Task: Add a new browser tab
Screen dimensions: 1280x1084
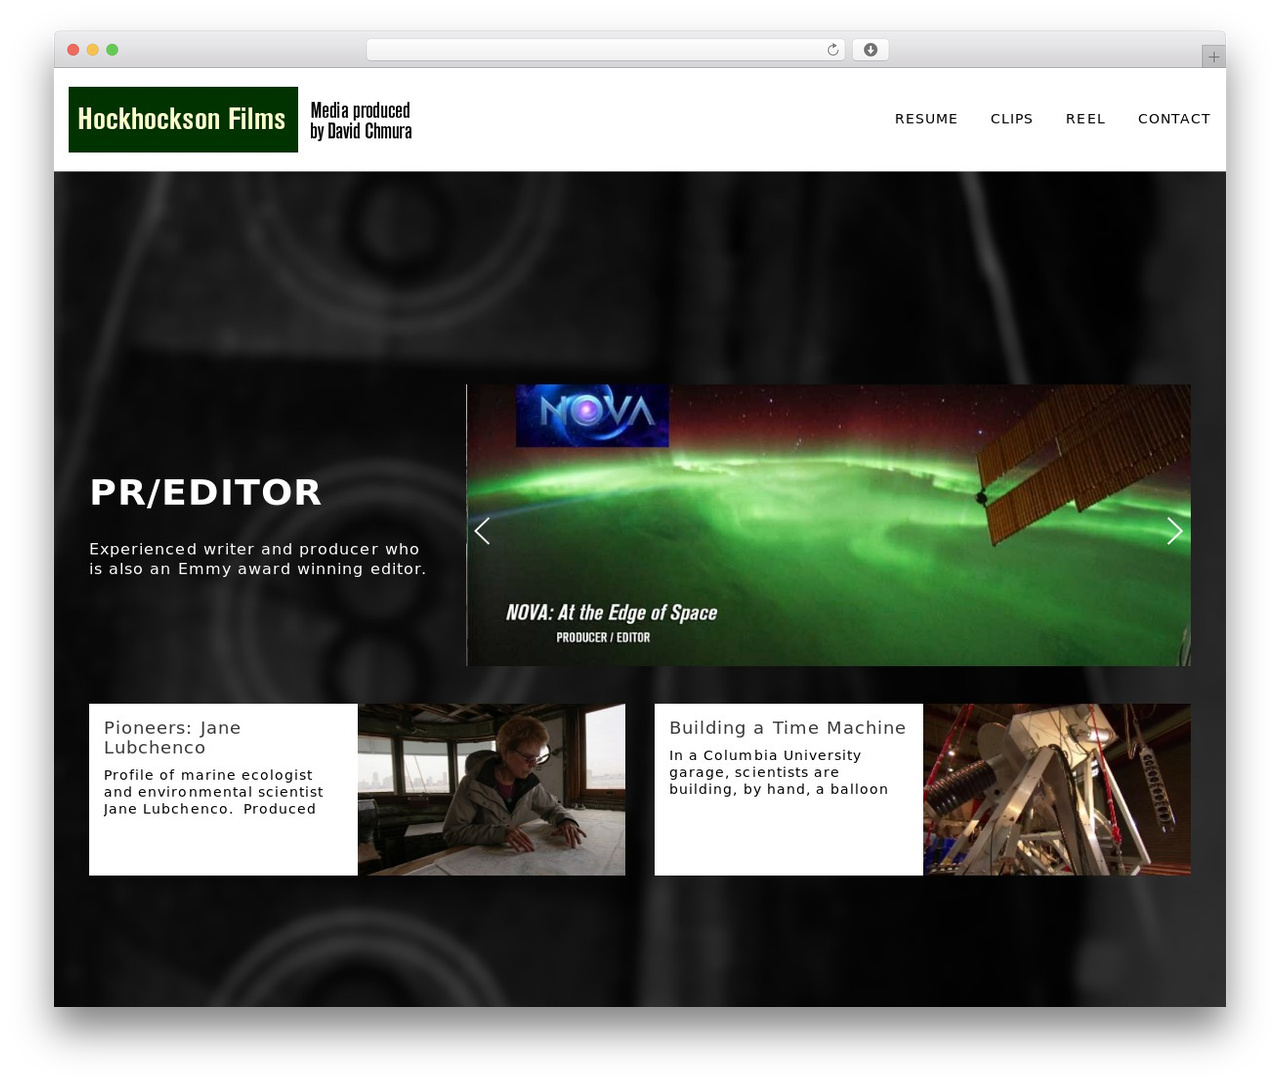Action: (x=1213, y=57)
